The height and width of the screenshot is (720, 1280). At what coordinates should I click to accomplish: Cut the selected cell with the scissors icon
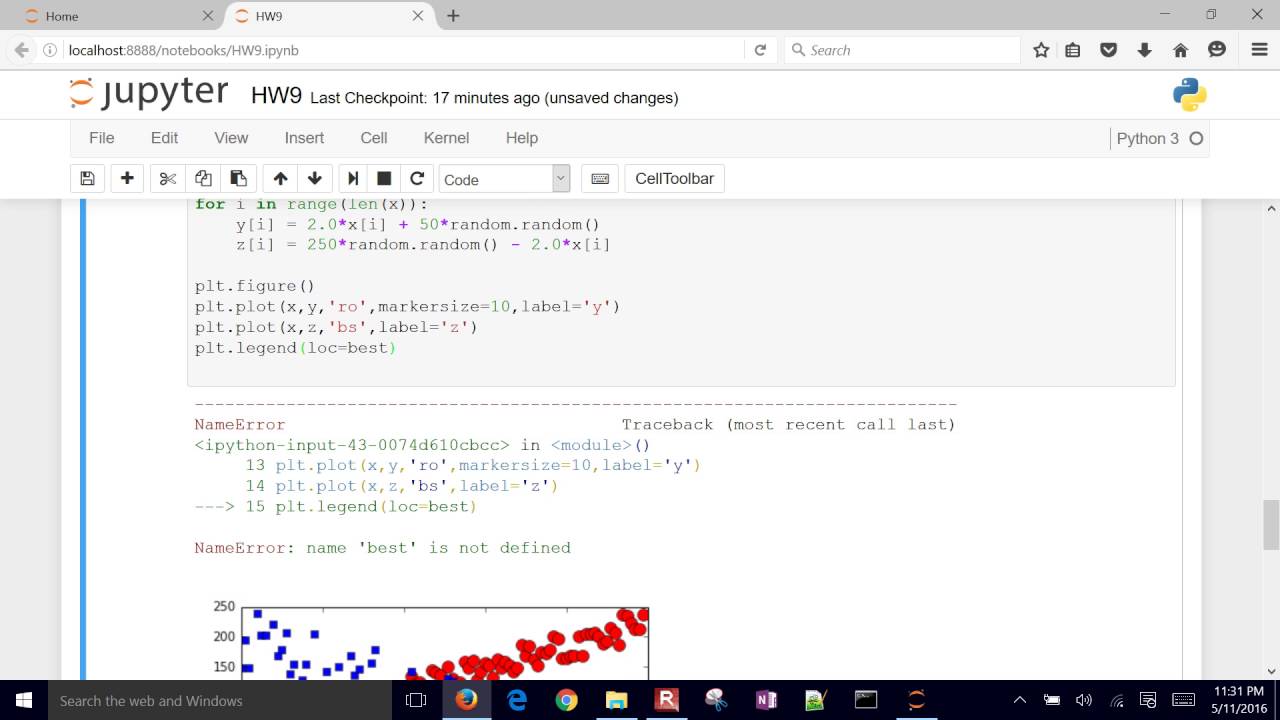(168, 179)
